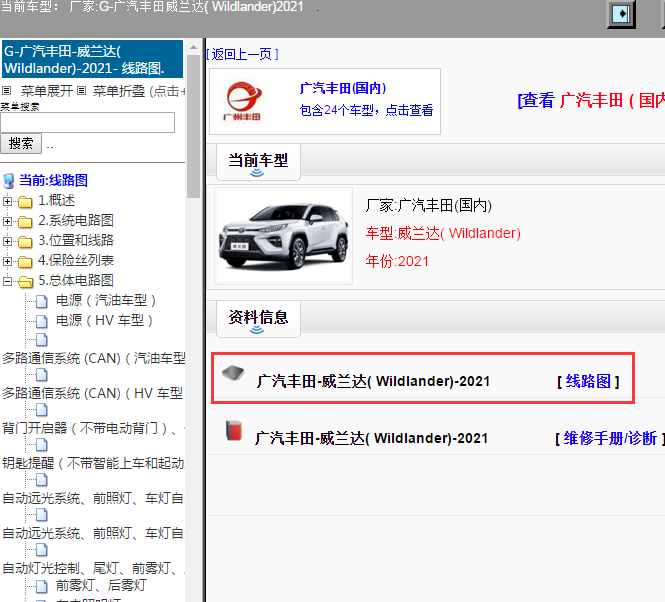
Task: Click the page icon of 前雾灯、后雾灯
Action: point(42,586)
